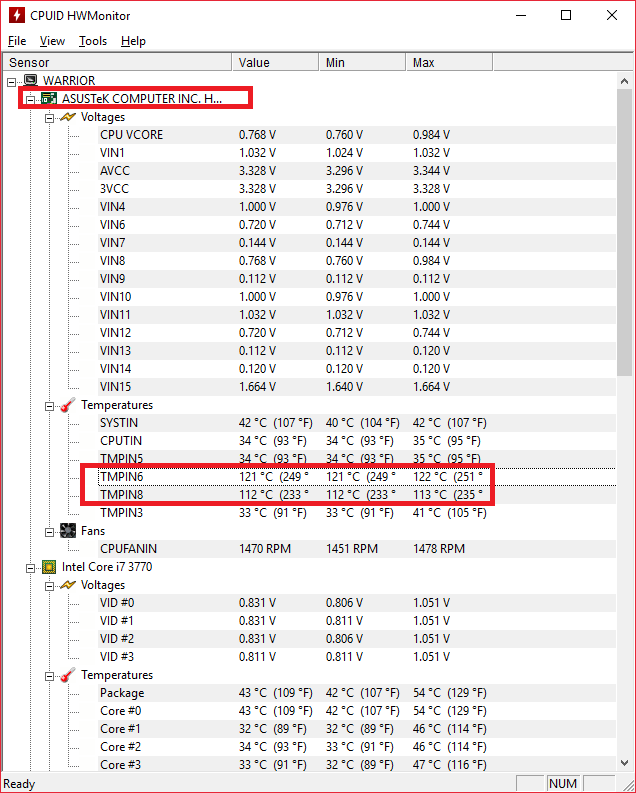Select the CPU VCORE row
The width and height of the screenshot is (636, 793).
click(x=357, y=135)
